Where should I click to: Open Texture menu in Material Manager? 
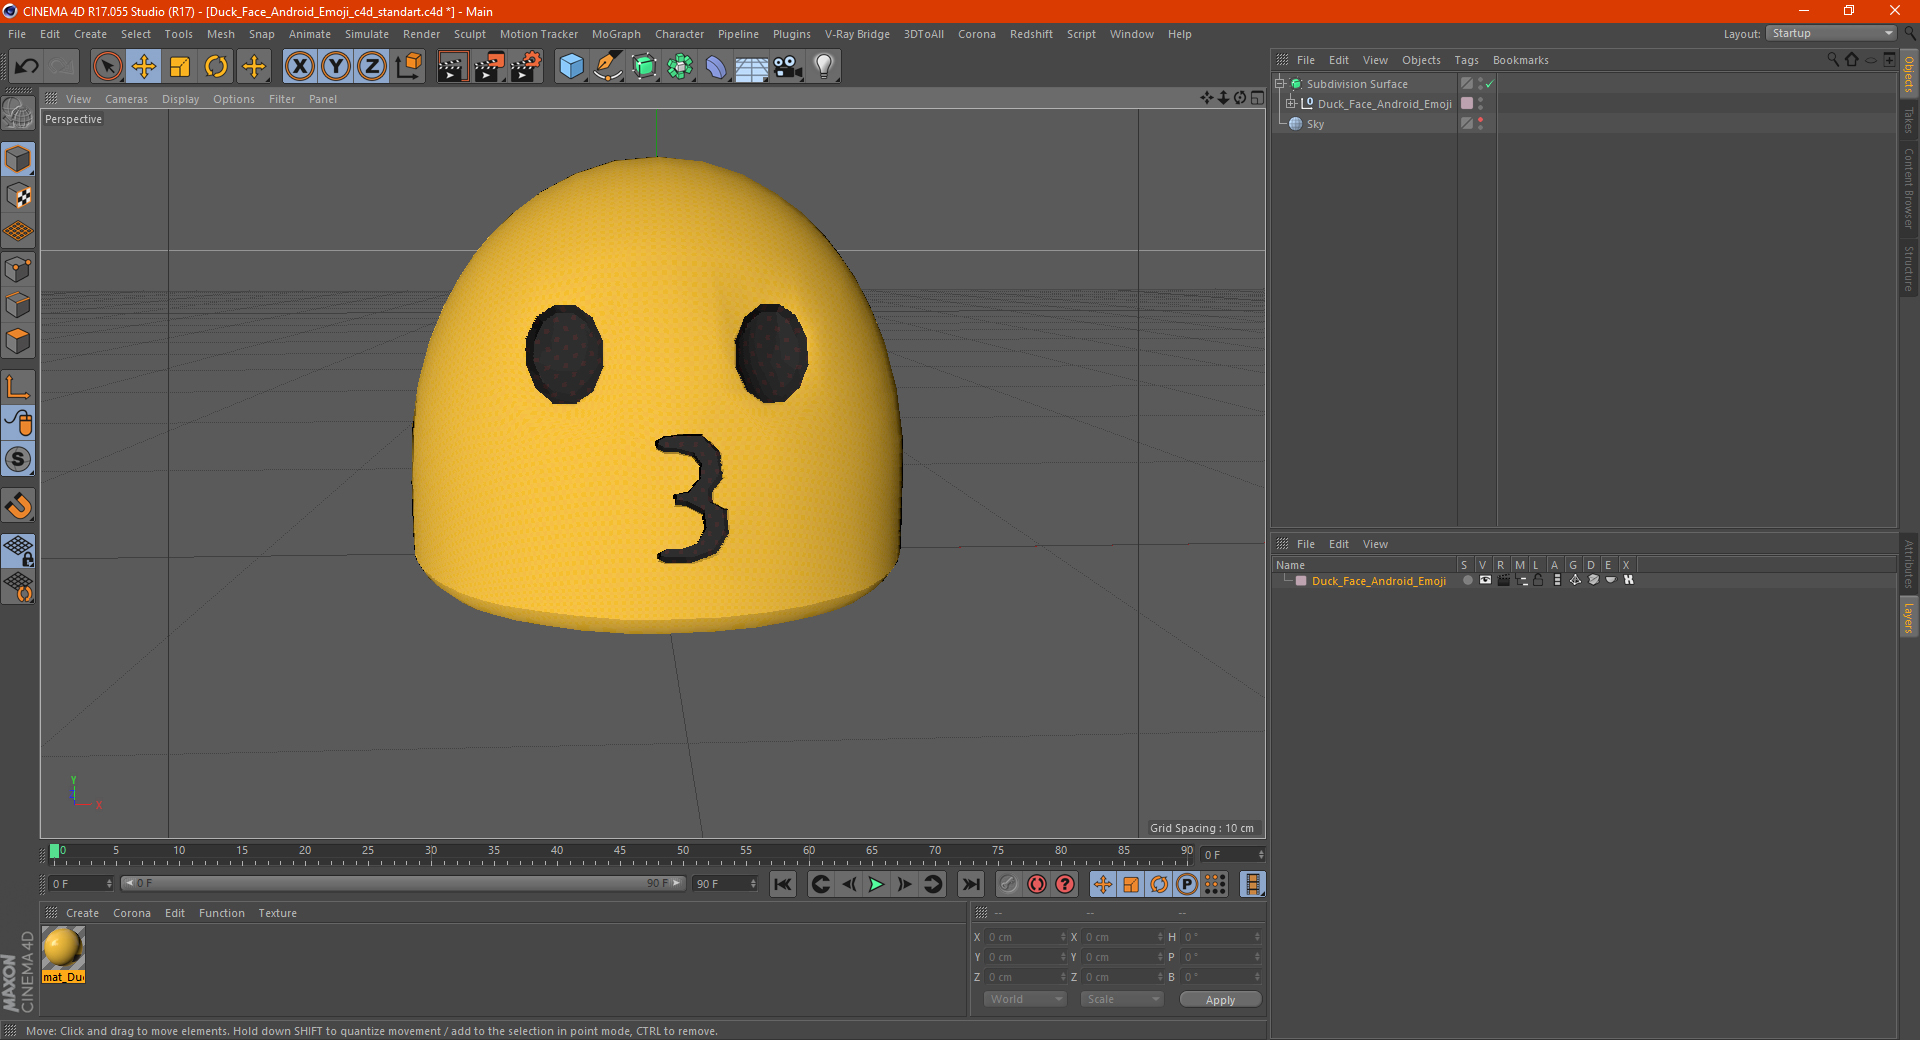click(277, 913)
